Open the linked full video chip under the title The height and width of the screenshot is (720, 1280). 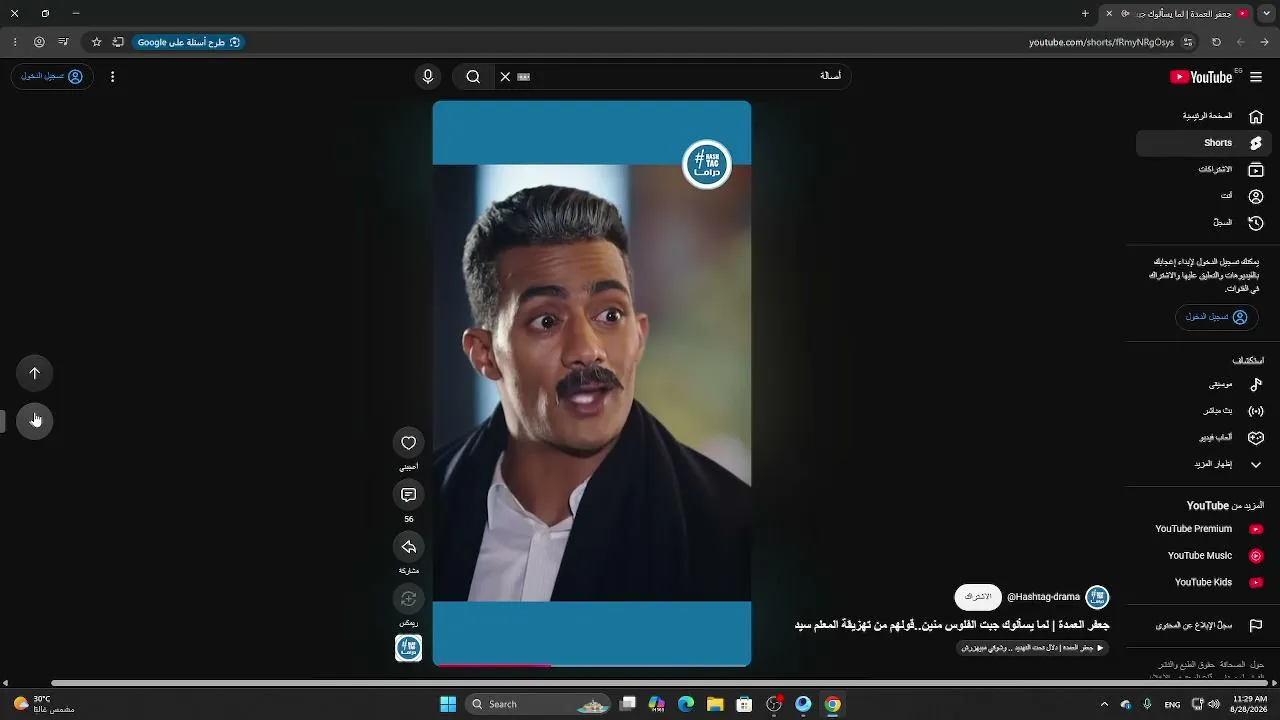click(1033, 648)
